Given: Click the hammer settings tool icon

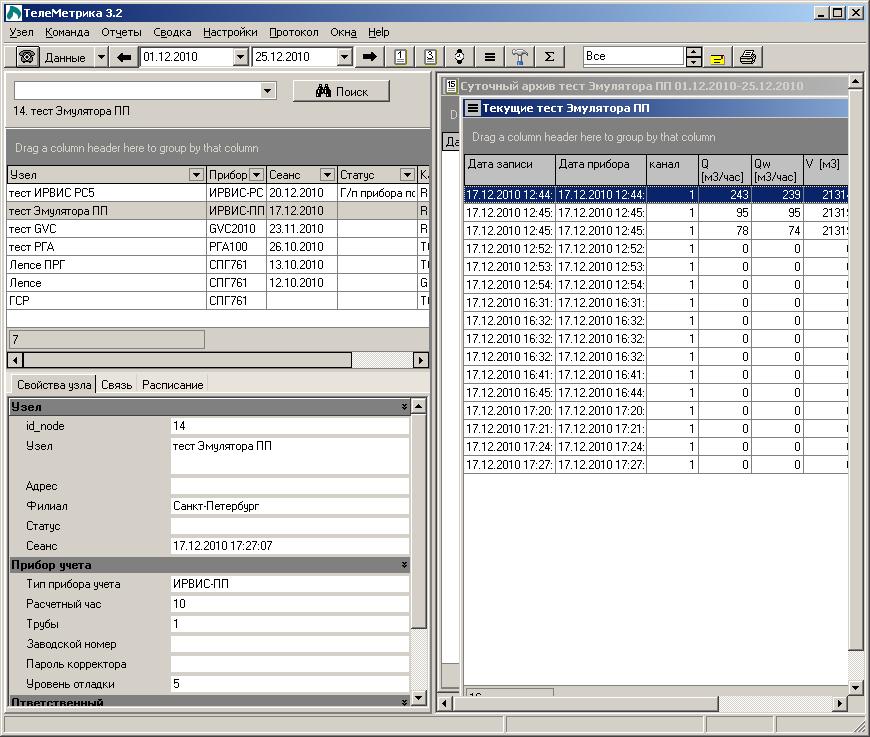Looking at the screenshot, I should pyautogui.click(x=519, y=57).
